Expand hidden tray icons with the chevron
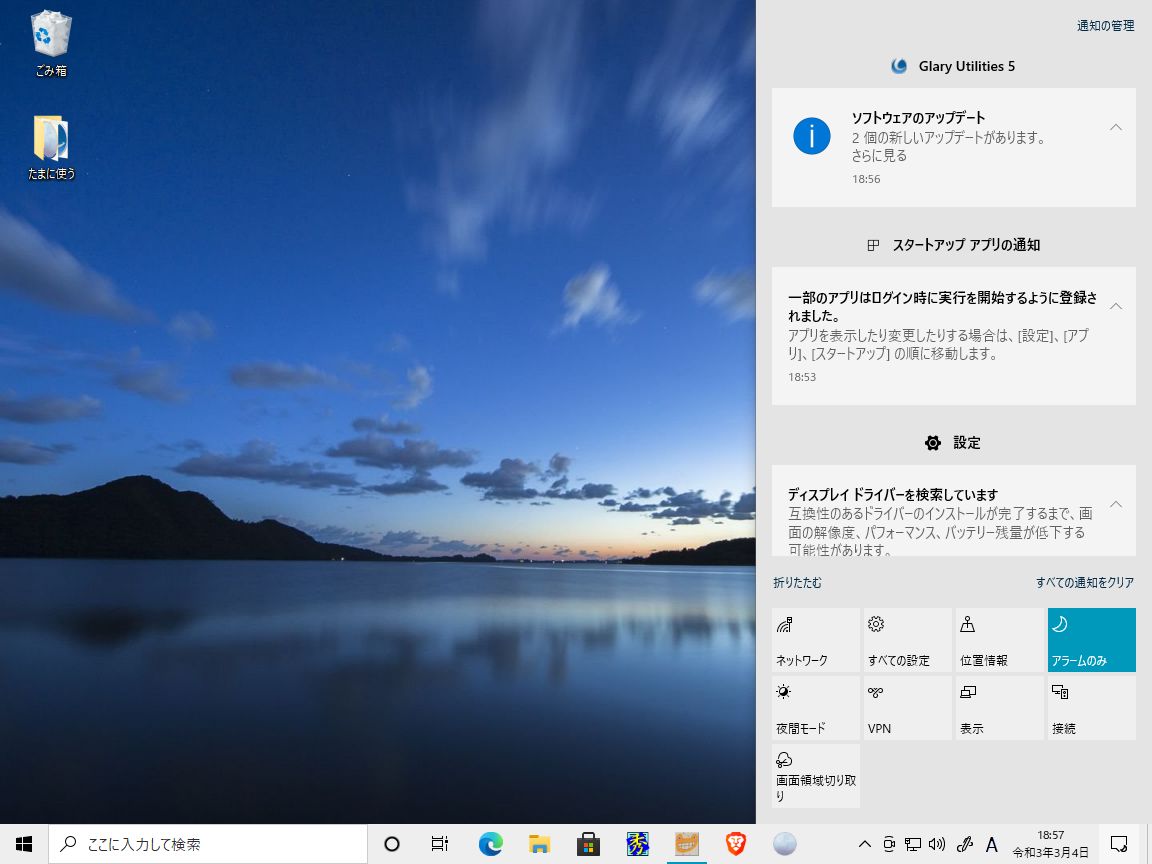This screenshot has width=1152, height=864. (864, 844)
